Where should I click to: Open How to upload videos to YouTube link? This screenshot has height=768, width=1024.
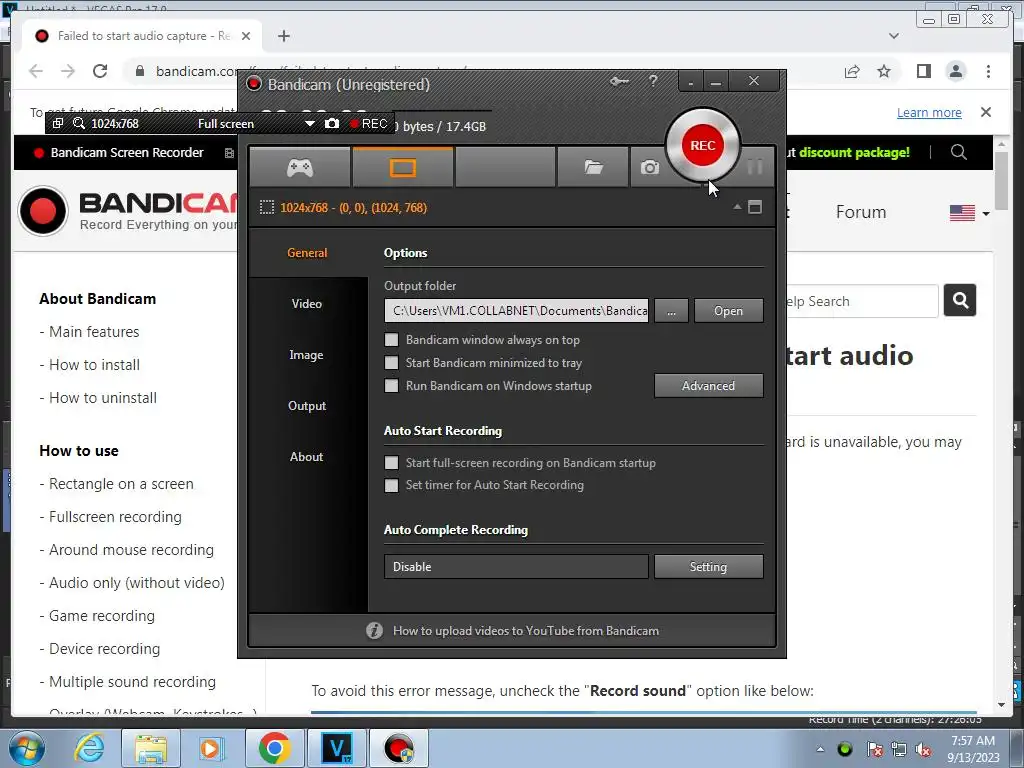(x=526, y=631)
